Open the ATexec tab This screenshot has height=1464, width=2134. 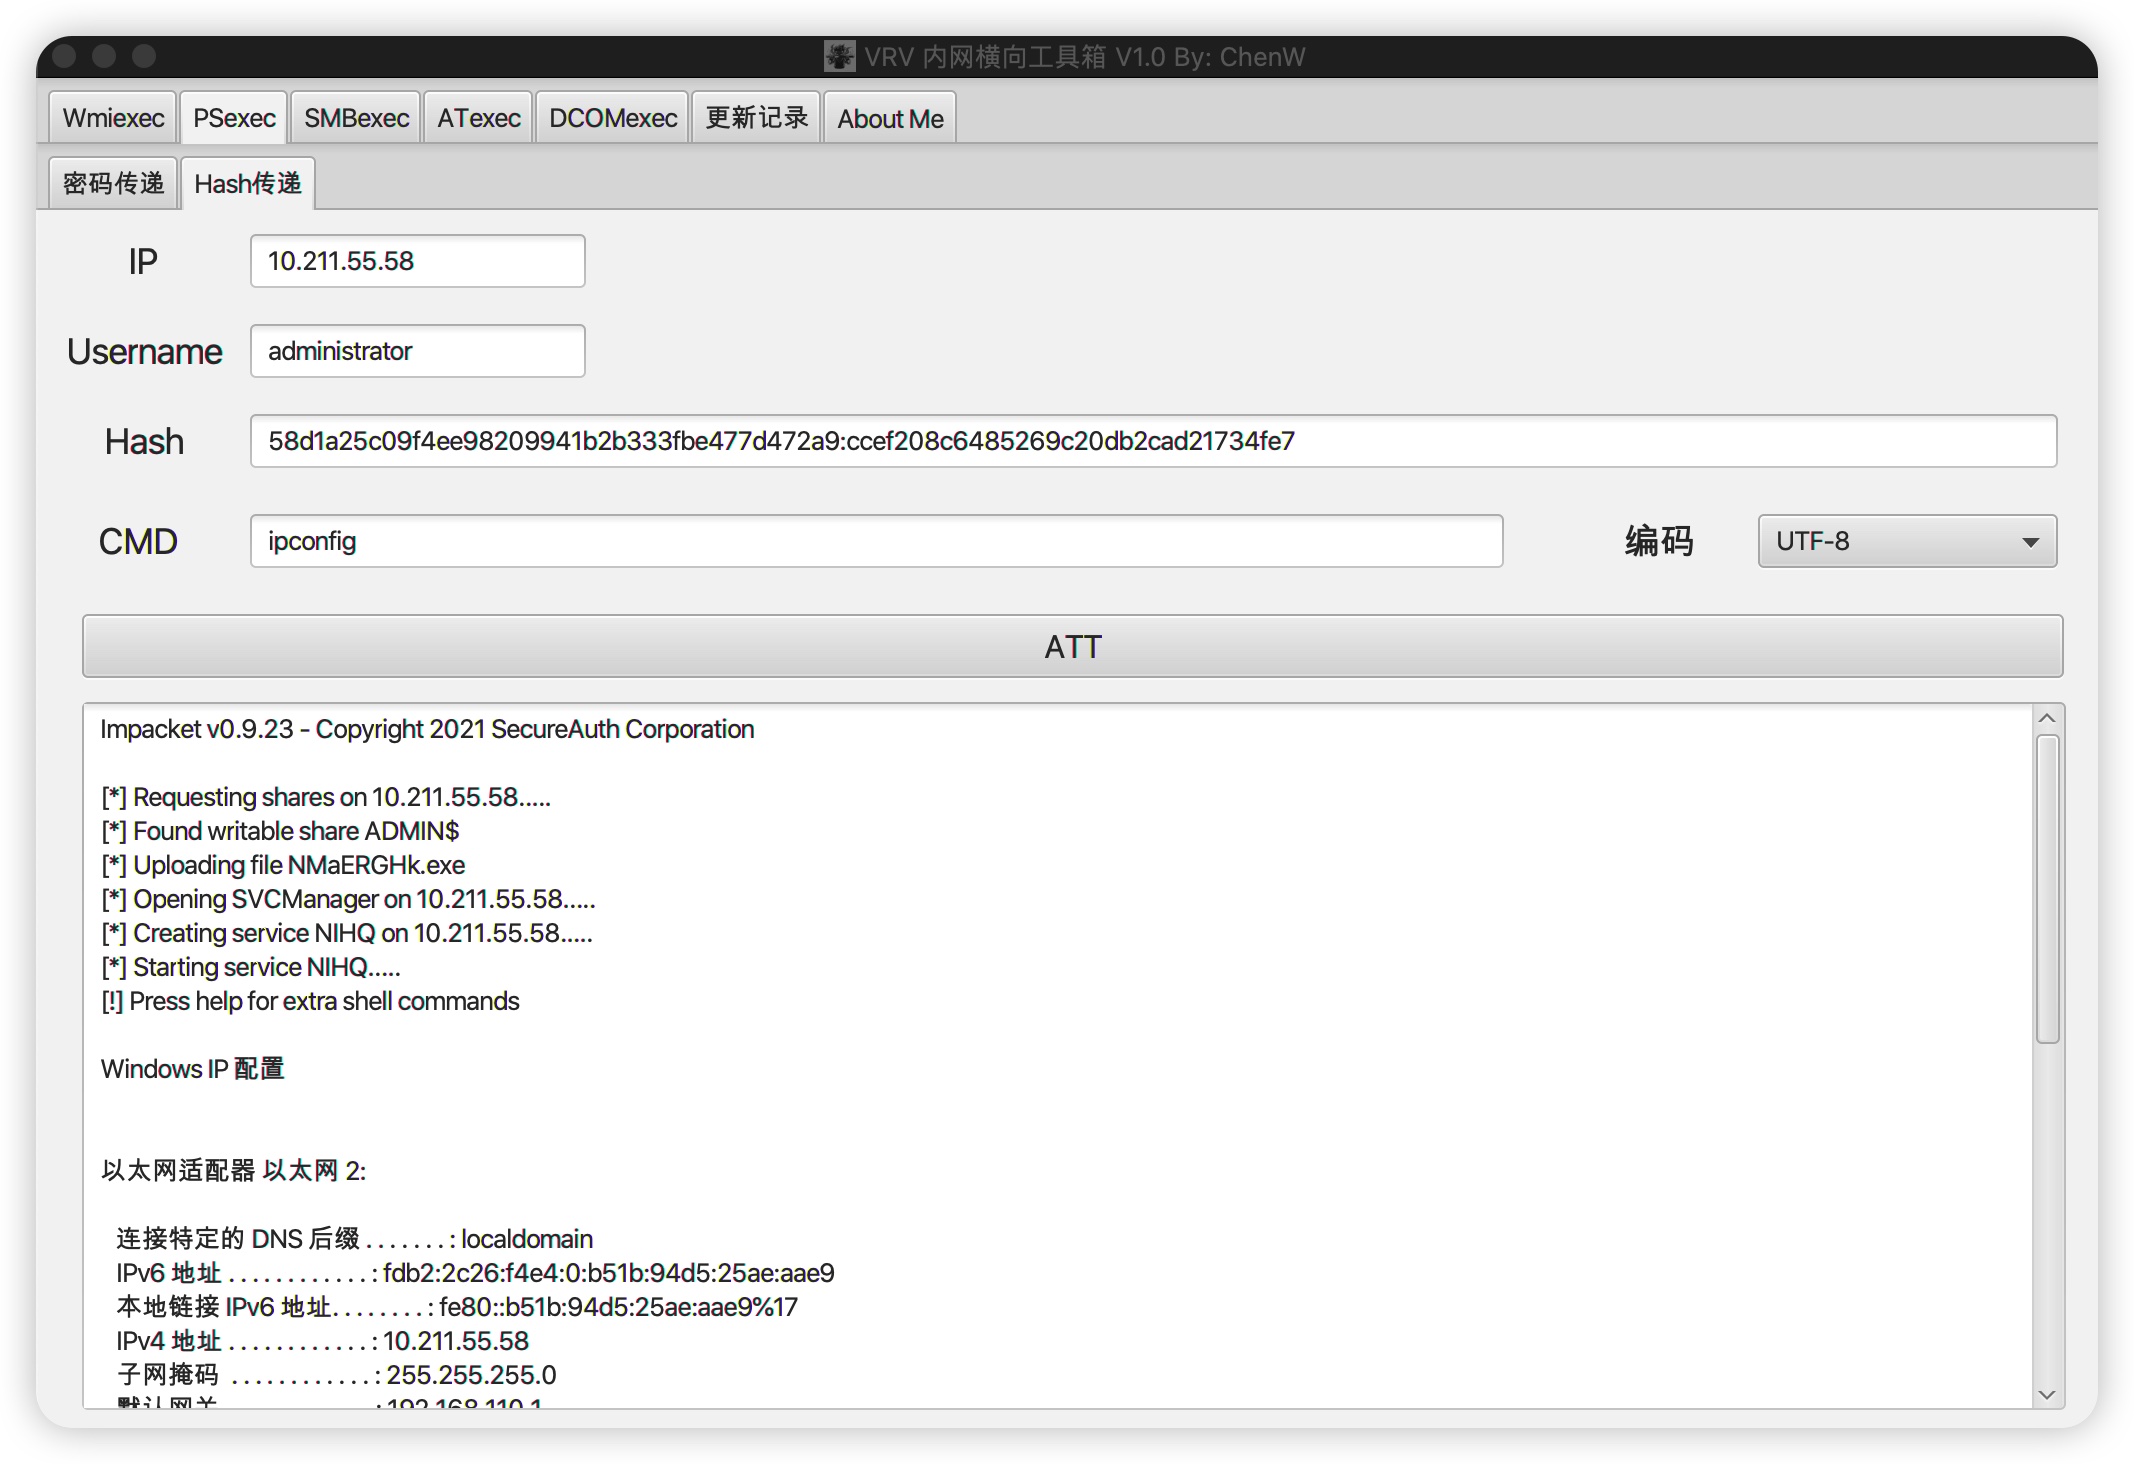[478, 118]
